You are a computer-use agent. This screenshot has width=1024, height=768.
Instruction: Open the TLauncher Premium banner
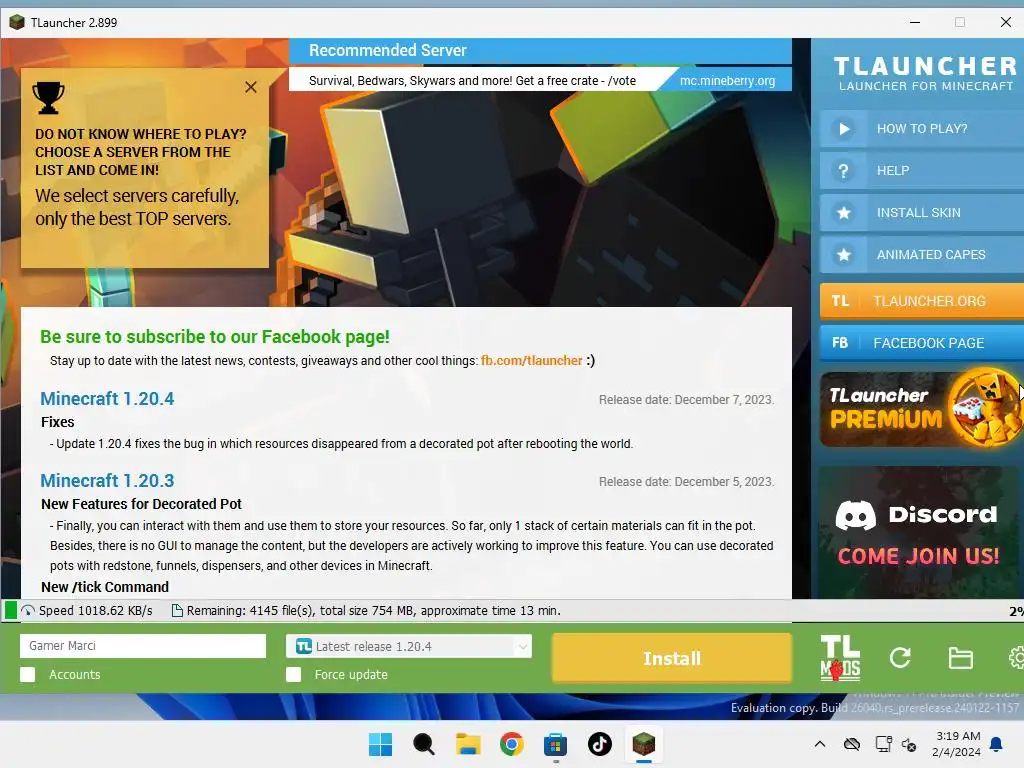[x=921, y=408]
